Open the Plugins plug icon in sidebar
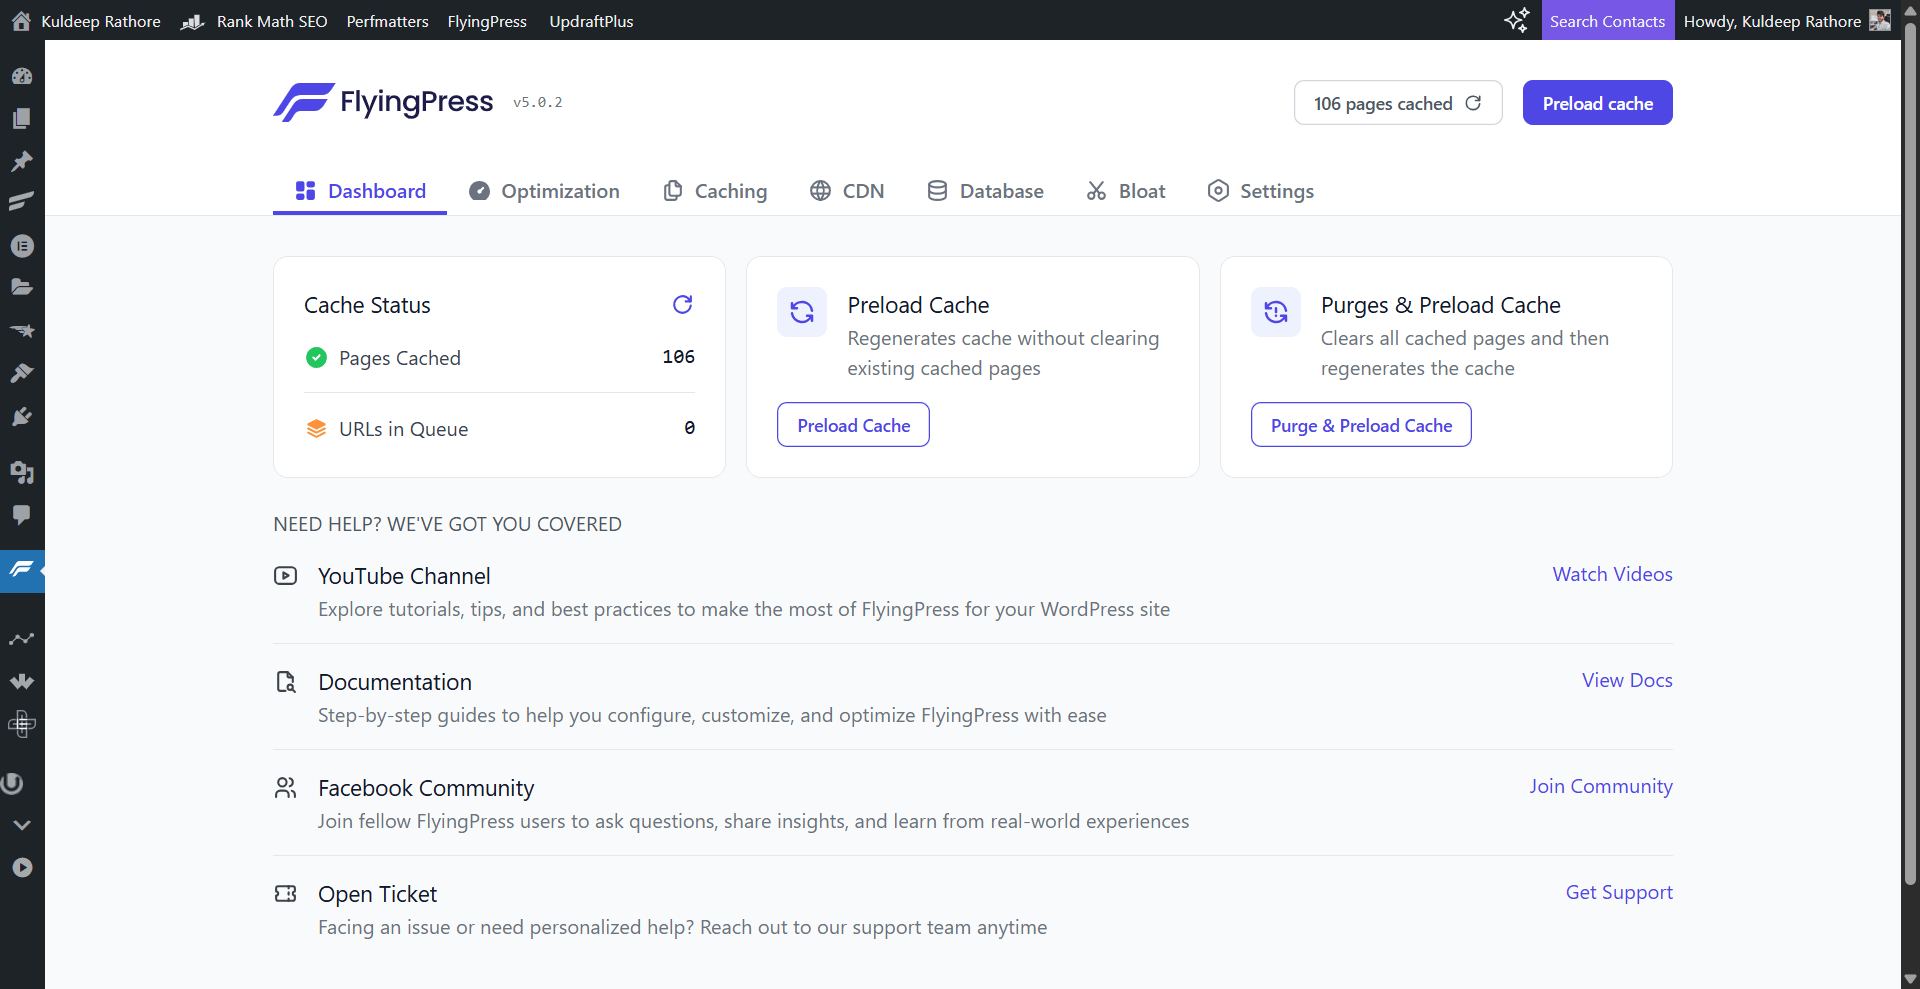Image resolution: width=1920 pixels, height=989 pixels. pos(22,416)
